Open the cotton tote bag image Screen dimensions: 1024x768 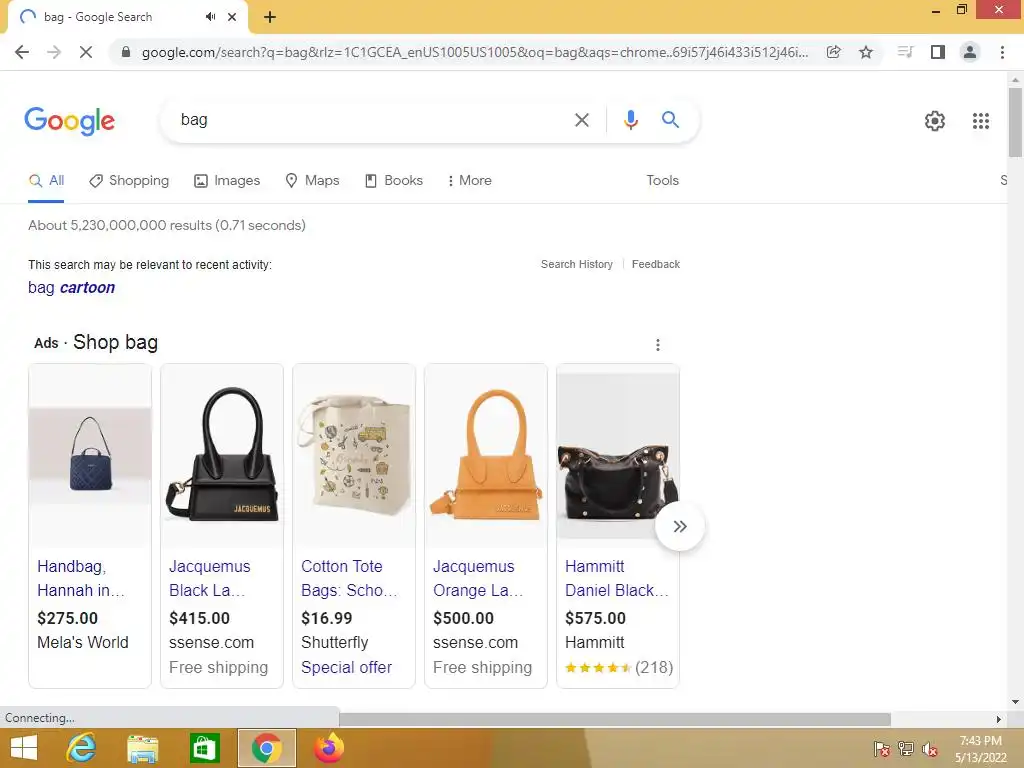354,455
